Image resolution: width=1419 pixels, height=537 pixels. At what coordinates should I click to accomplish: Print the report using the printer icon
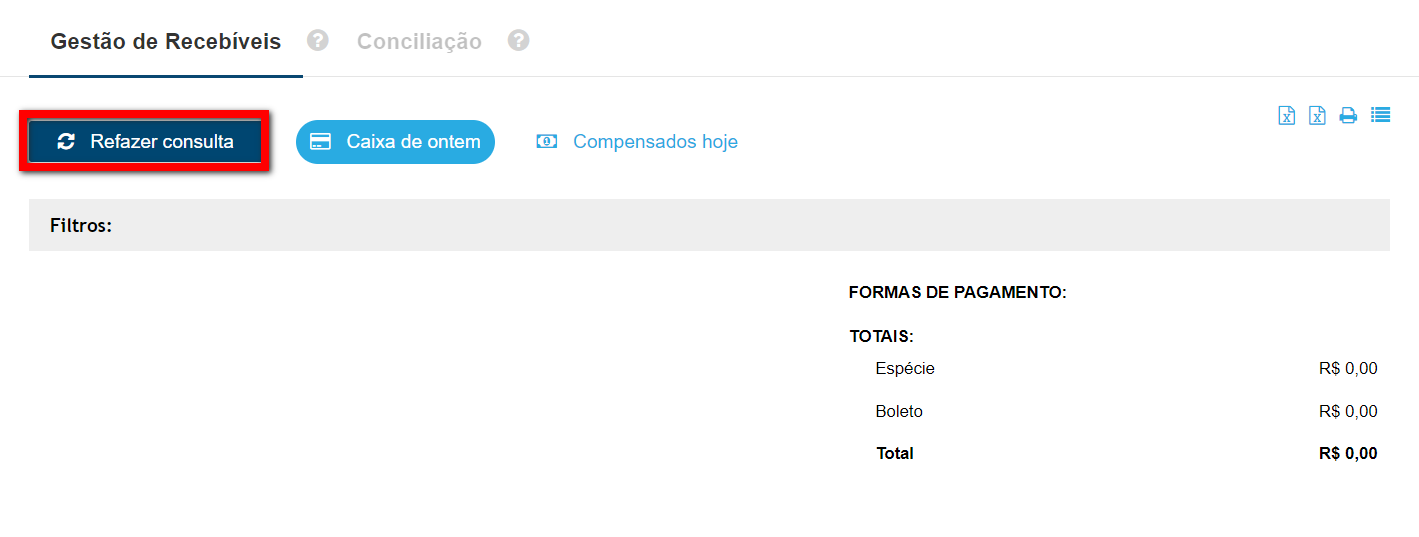1348,115
